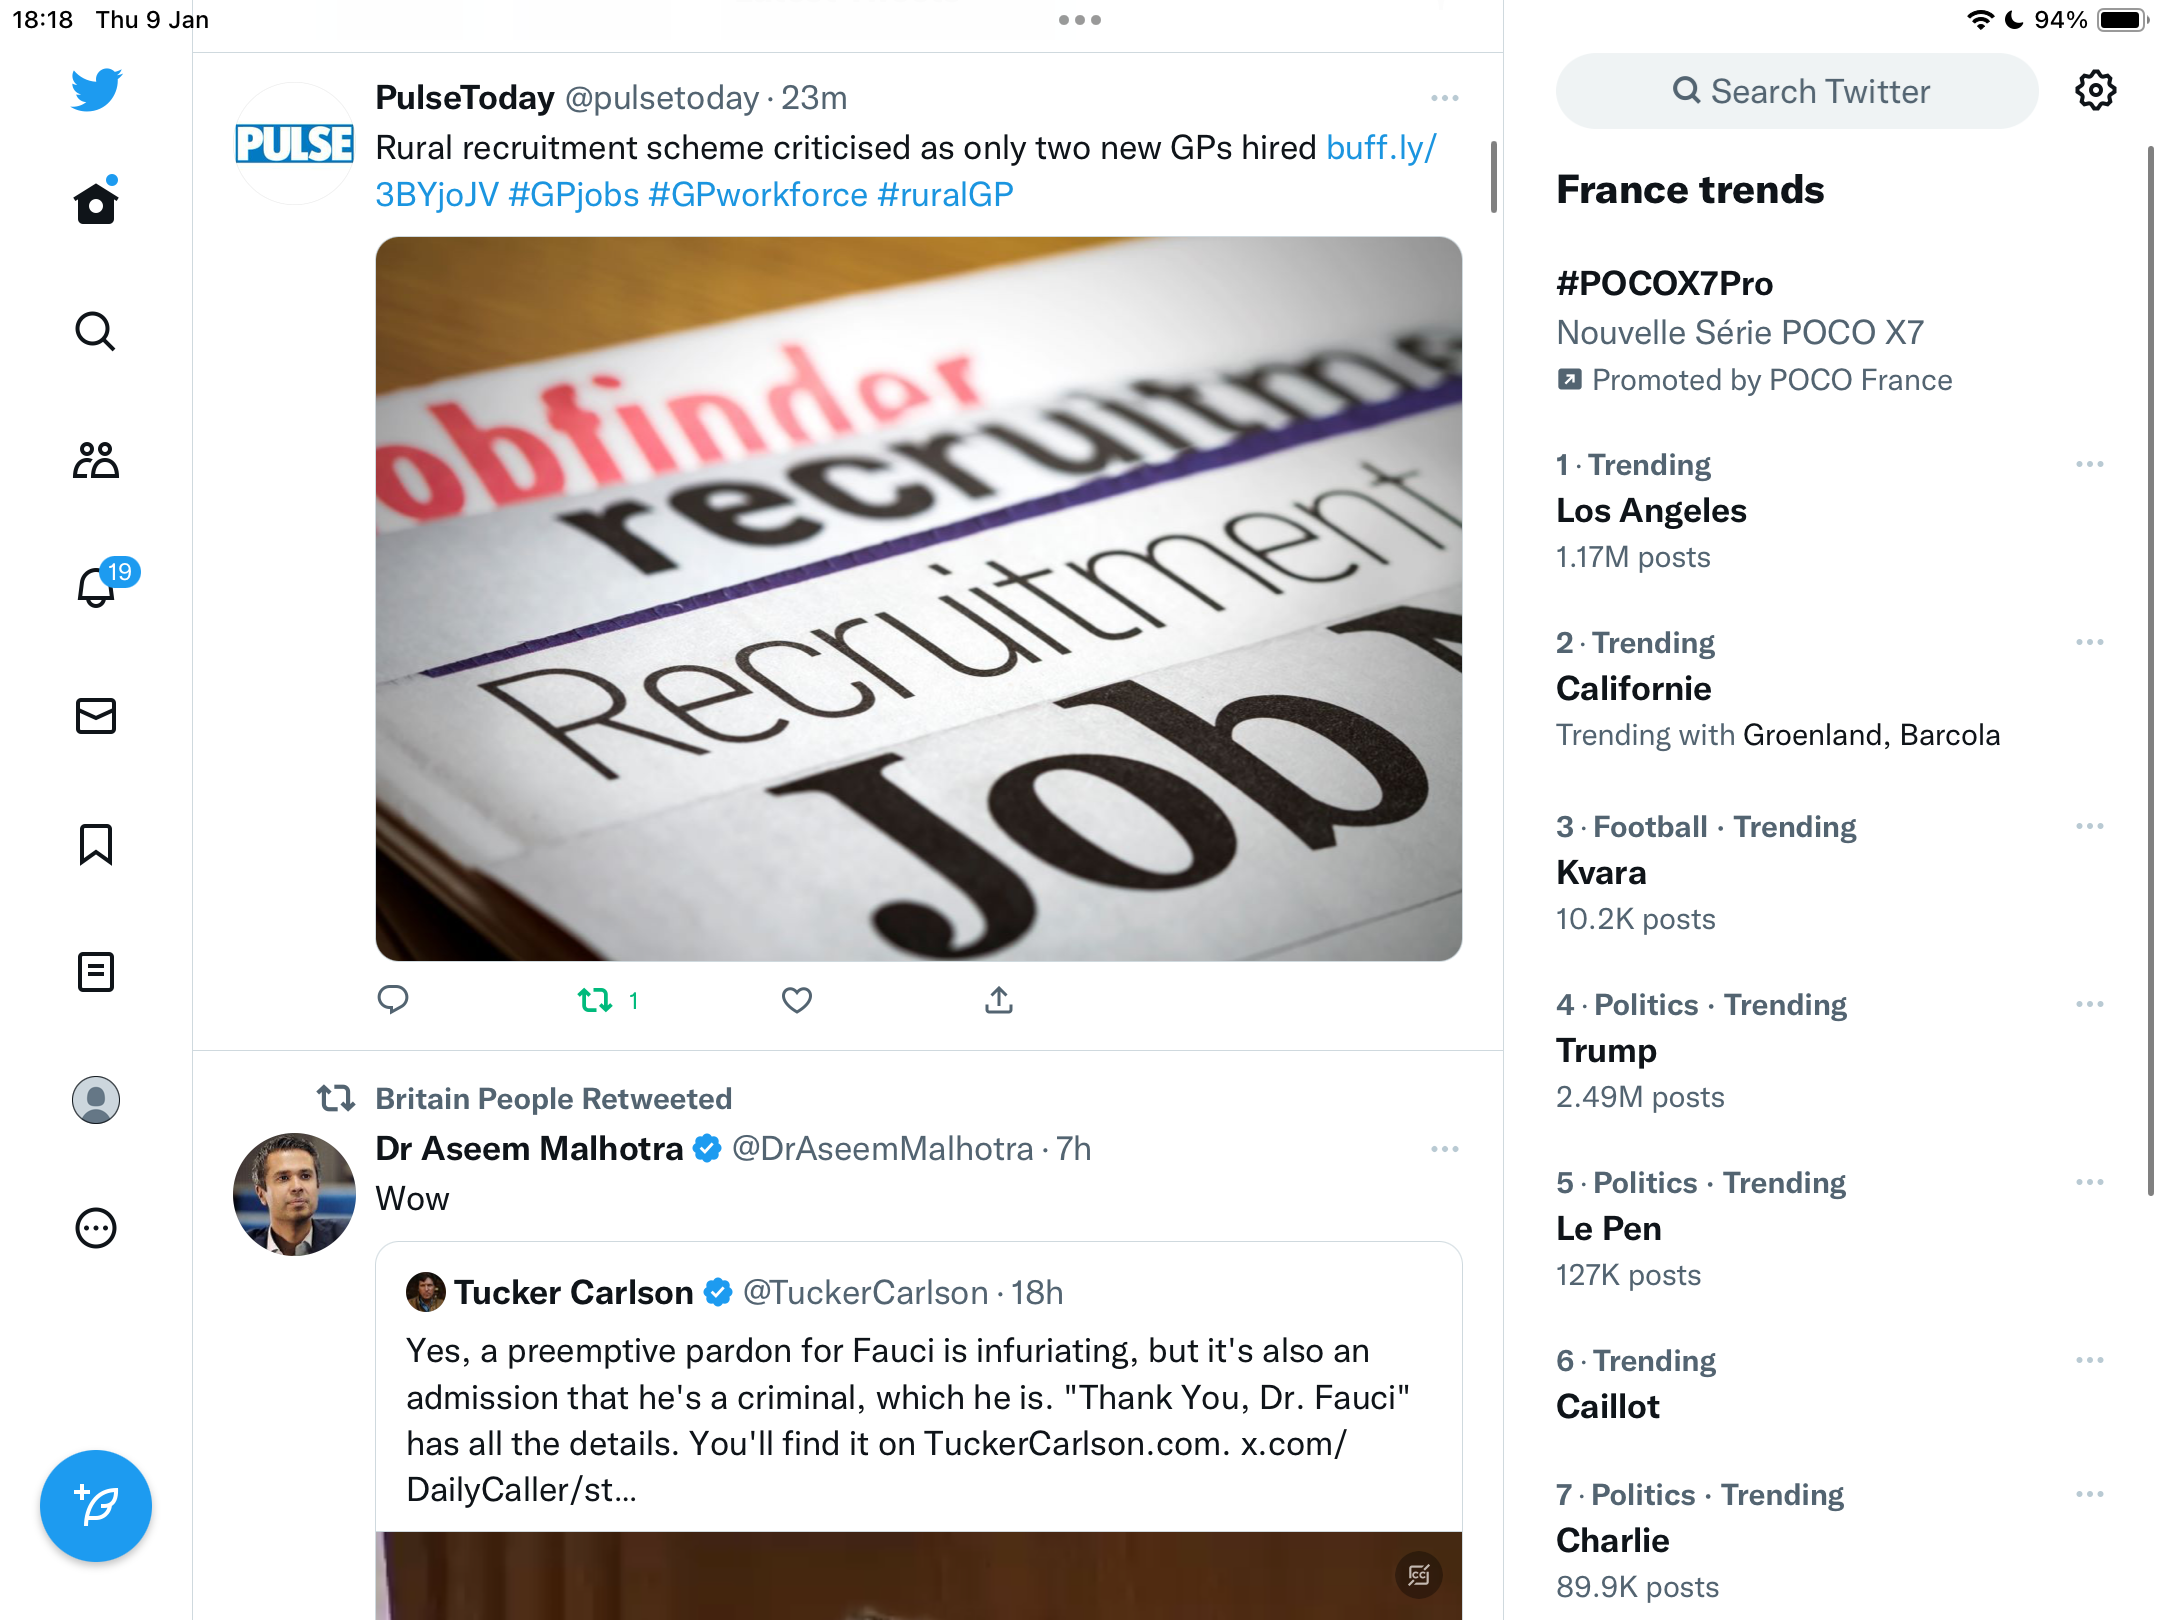Share the PulseToday tweet
The height and width of the screenshot is (1620, 2160).
(999, 999)
